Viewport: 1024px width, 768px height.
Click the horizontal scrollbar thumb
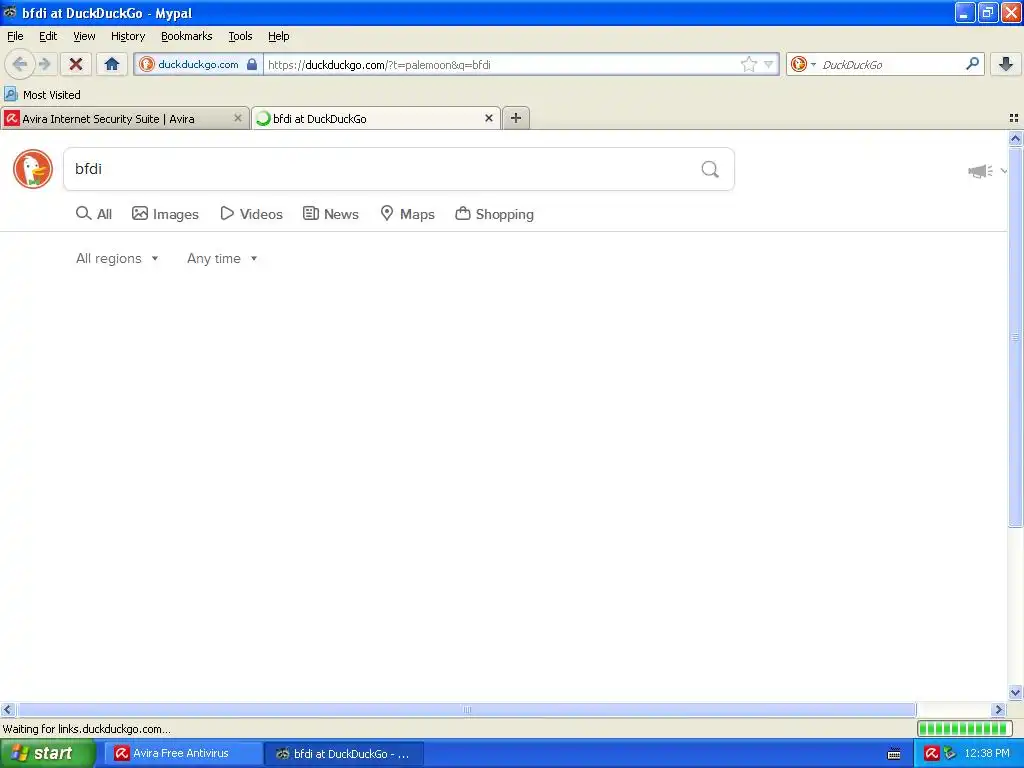tap(466, 709)
